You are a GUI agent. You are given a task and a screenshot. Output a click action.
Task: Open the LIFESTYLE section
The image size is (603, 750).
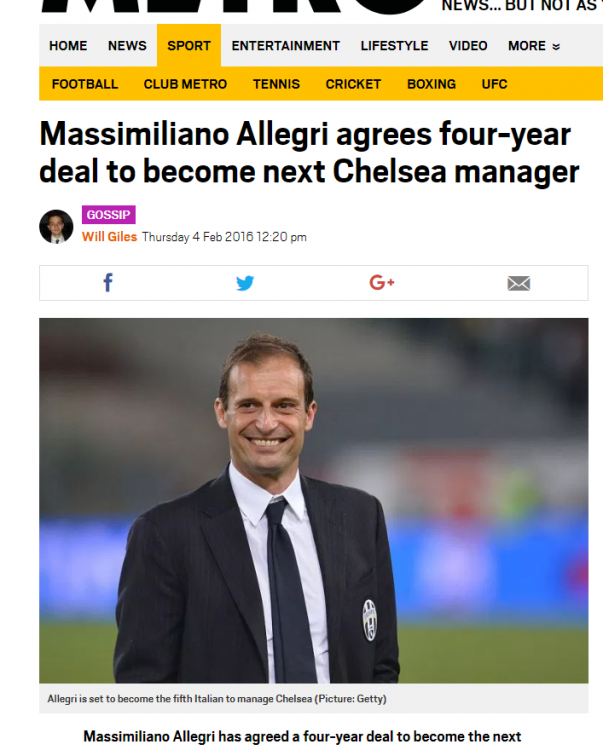coord(394,45)
